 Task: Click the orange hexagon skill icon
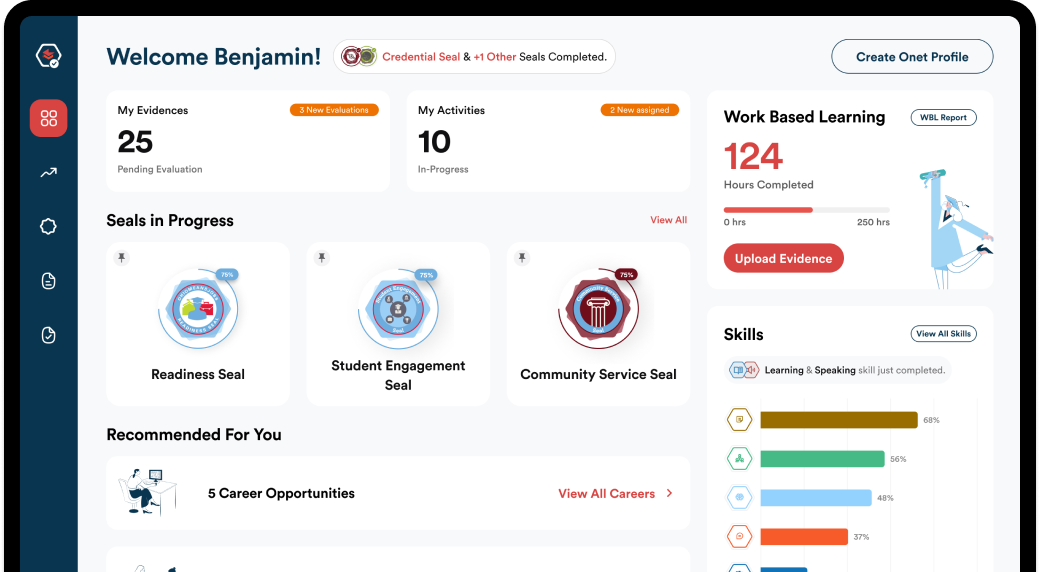click(739, 537)
